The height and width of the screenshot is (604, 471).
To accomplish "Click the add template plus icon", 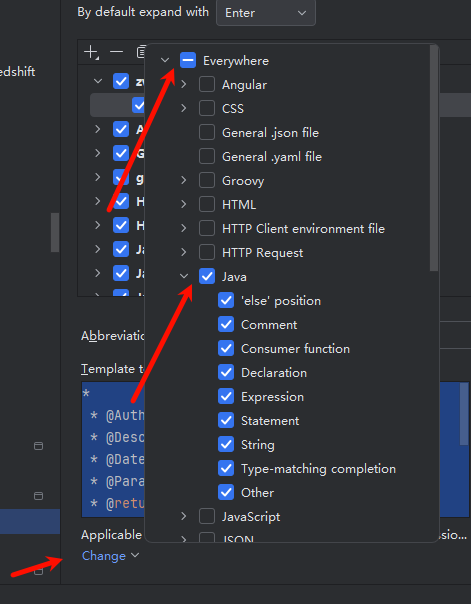I will click(92, 52).
